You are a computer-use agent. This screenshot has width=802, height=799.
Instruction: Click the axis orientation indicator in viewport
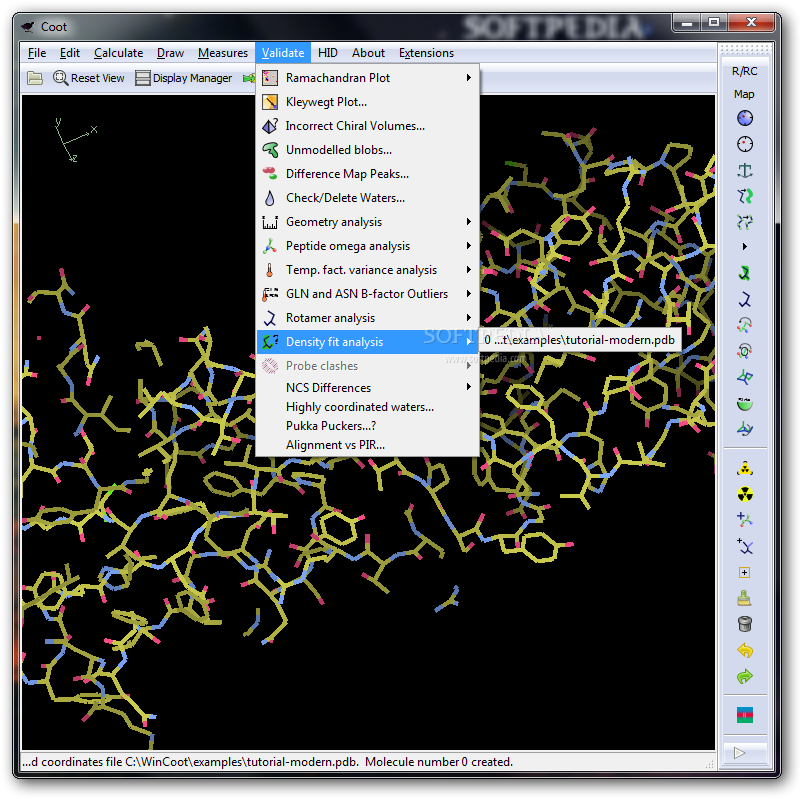(75, 140)
